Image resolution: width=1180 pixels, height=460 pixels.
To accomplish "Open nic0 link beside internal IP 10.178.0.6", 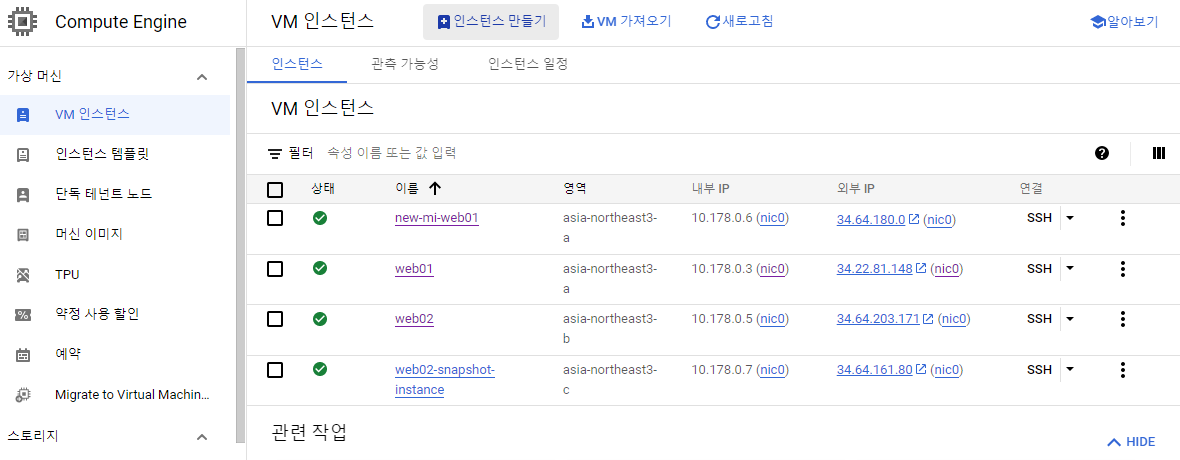I will pyautogui.click(x=772, y=218).
